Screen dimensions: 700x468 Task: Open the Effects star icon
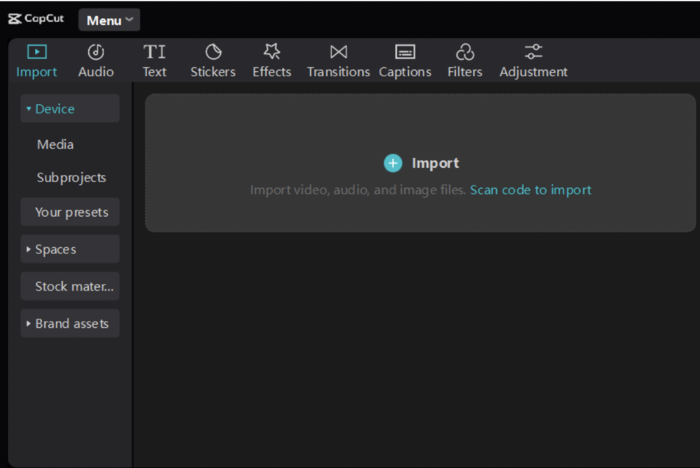pyautogui.click(x=271, y=52)
